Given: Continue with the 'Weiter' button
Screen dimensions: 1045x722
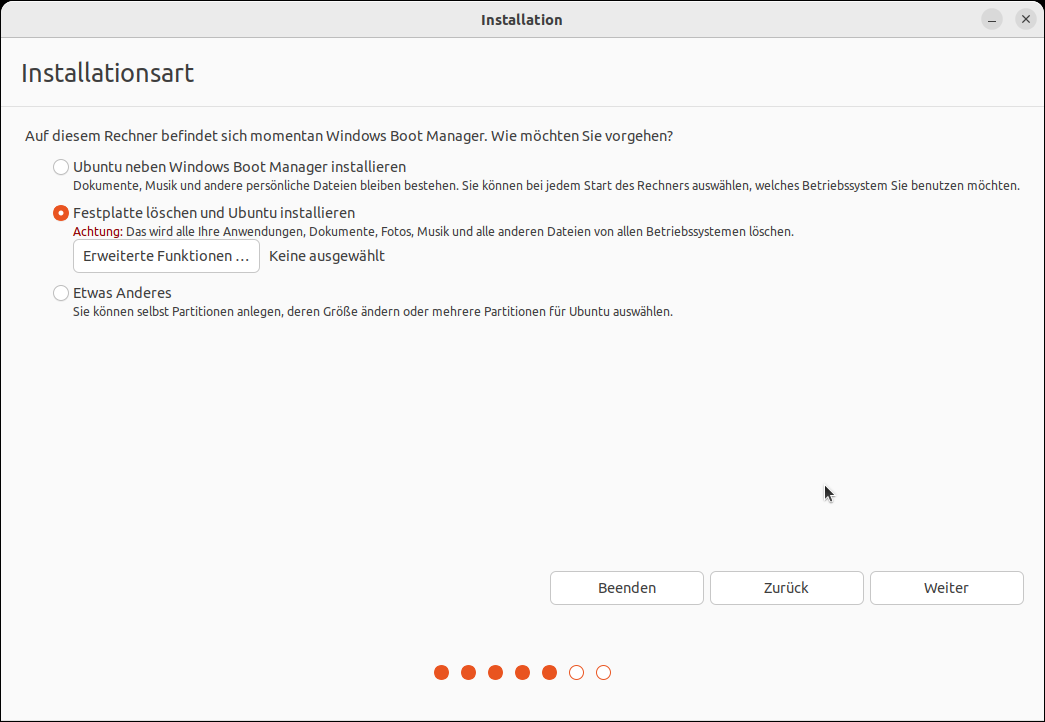Looking at the screenshot, I should point(946,588).
